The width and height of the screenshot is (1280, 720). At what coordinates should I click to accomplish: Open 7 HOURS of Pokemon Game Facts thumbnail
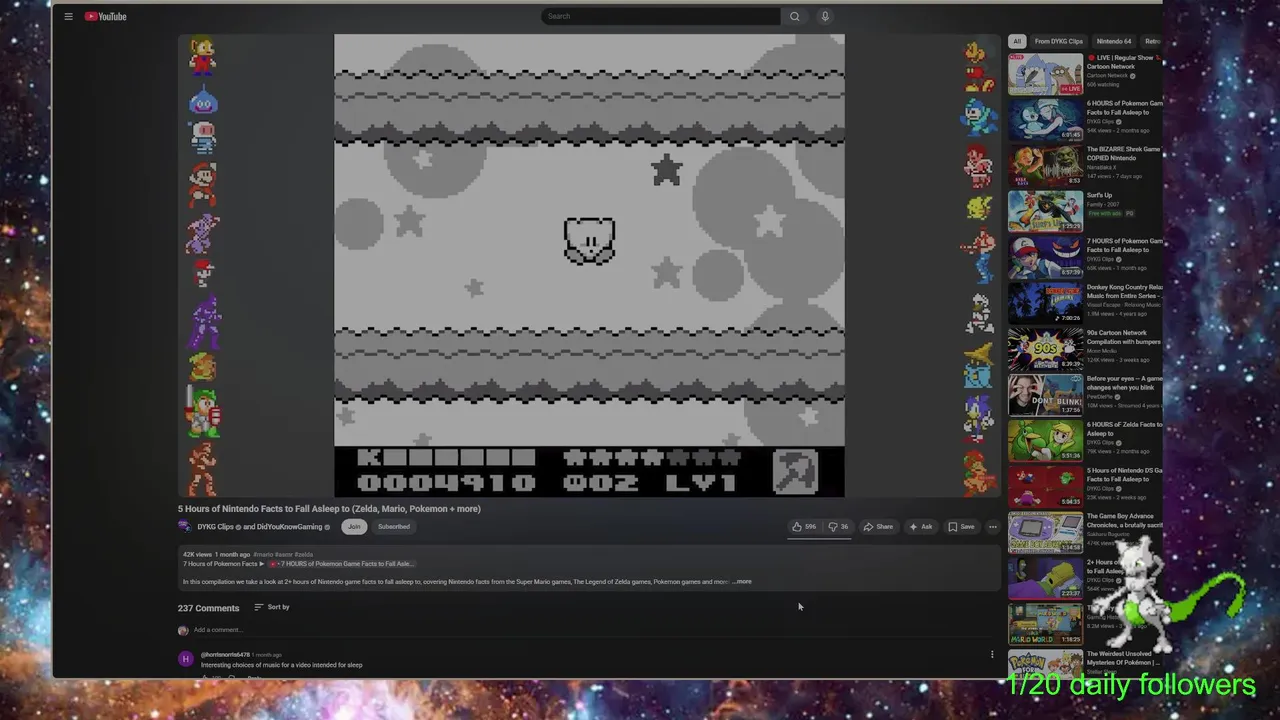tap(1045, 258)
